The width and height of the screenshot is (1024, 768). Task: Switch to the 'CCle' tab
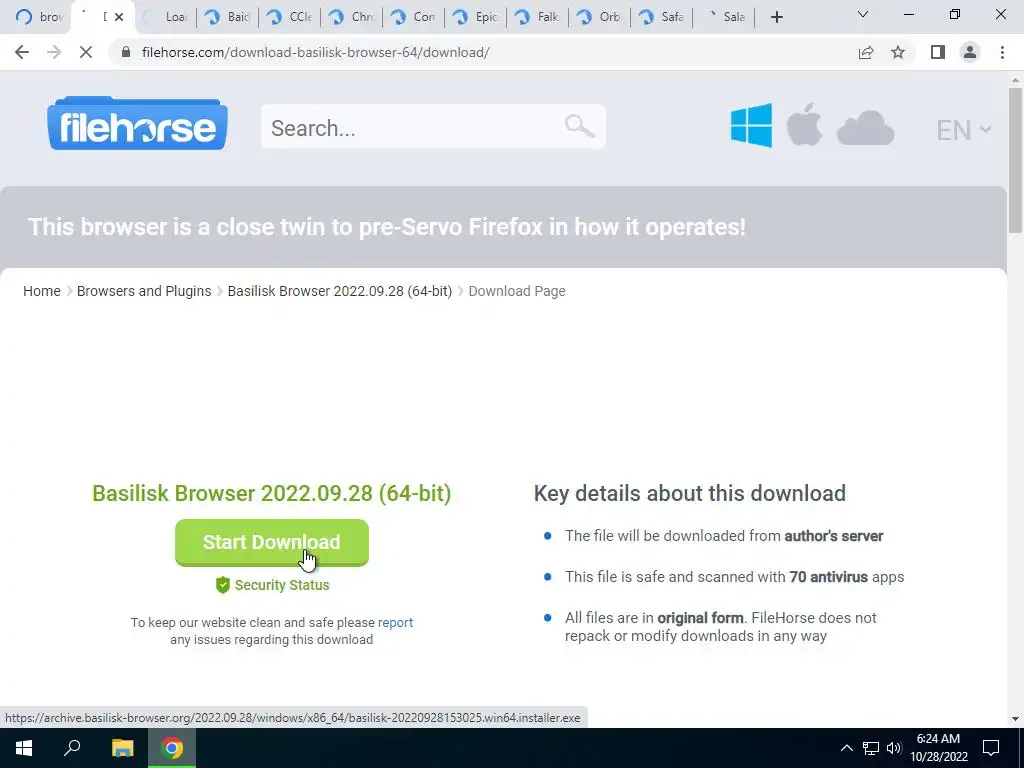tap(289, 17)
